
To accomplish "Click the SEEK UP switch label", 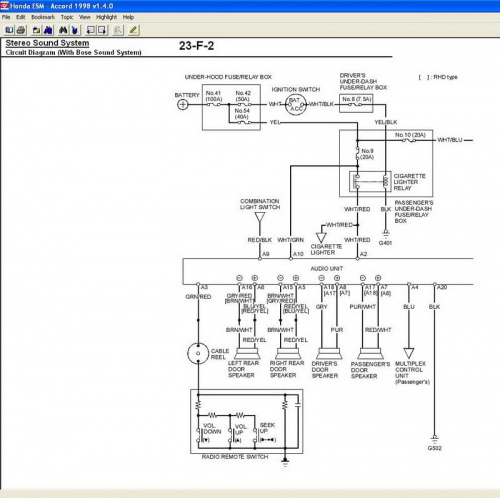I will point(267,428).
